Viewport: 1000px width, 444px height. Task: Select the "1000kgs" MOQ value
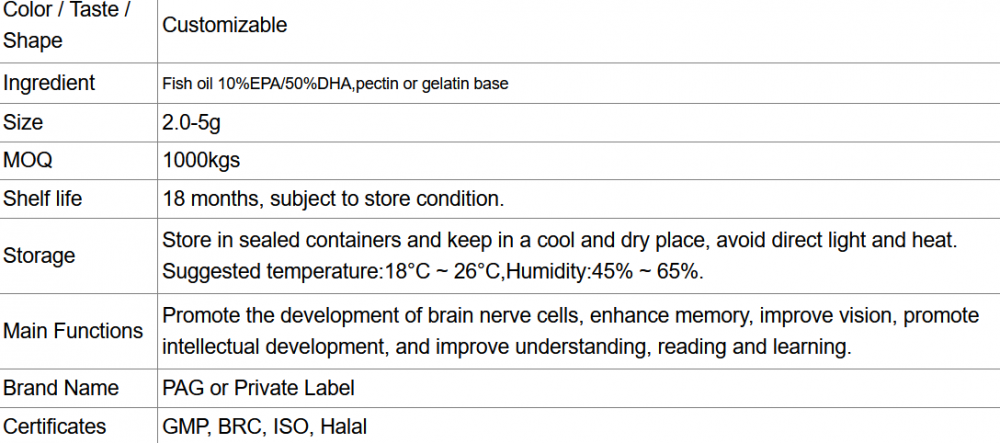(x=201, y=160)
